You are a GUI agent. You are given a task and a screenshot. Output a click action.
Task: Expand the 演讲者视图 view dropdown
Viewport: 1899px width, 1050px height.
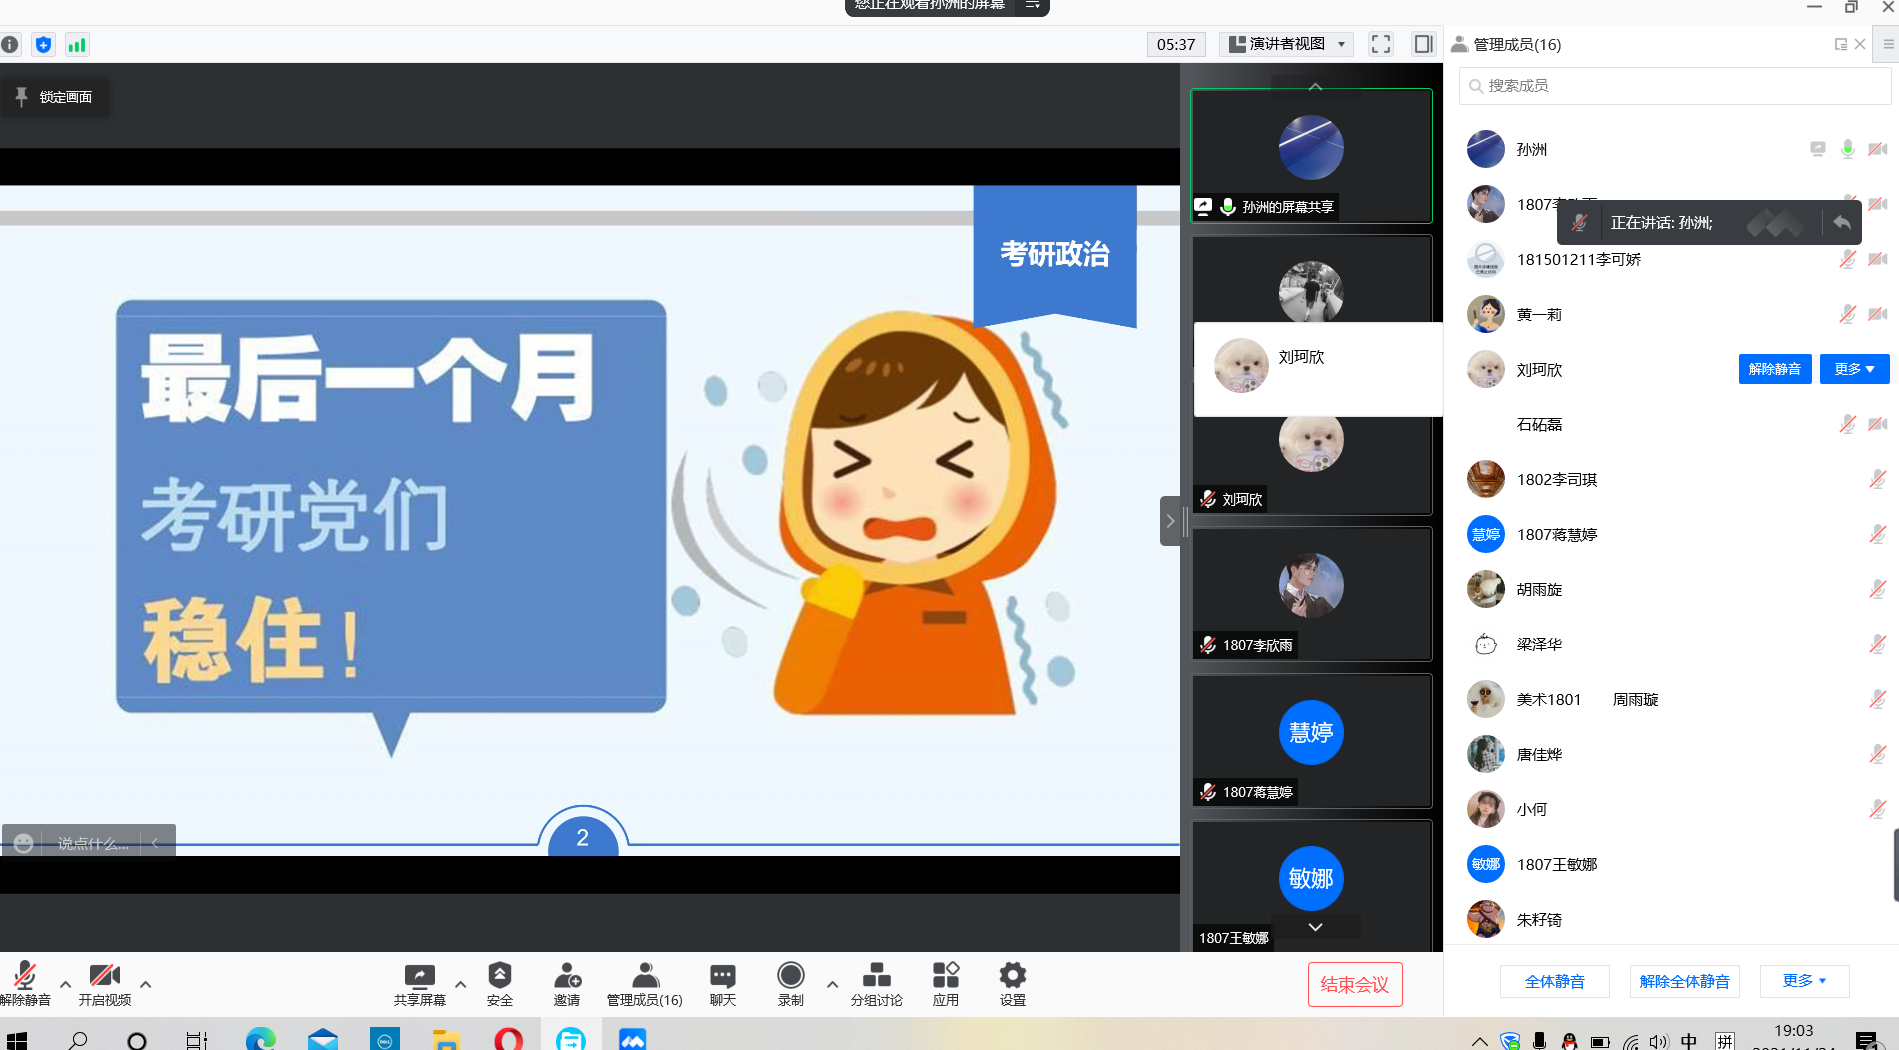coord(1286,44)
